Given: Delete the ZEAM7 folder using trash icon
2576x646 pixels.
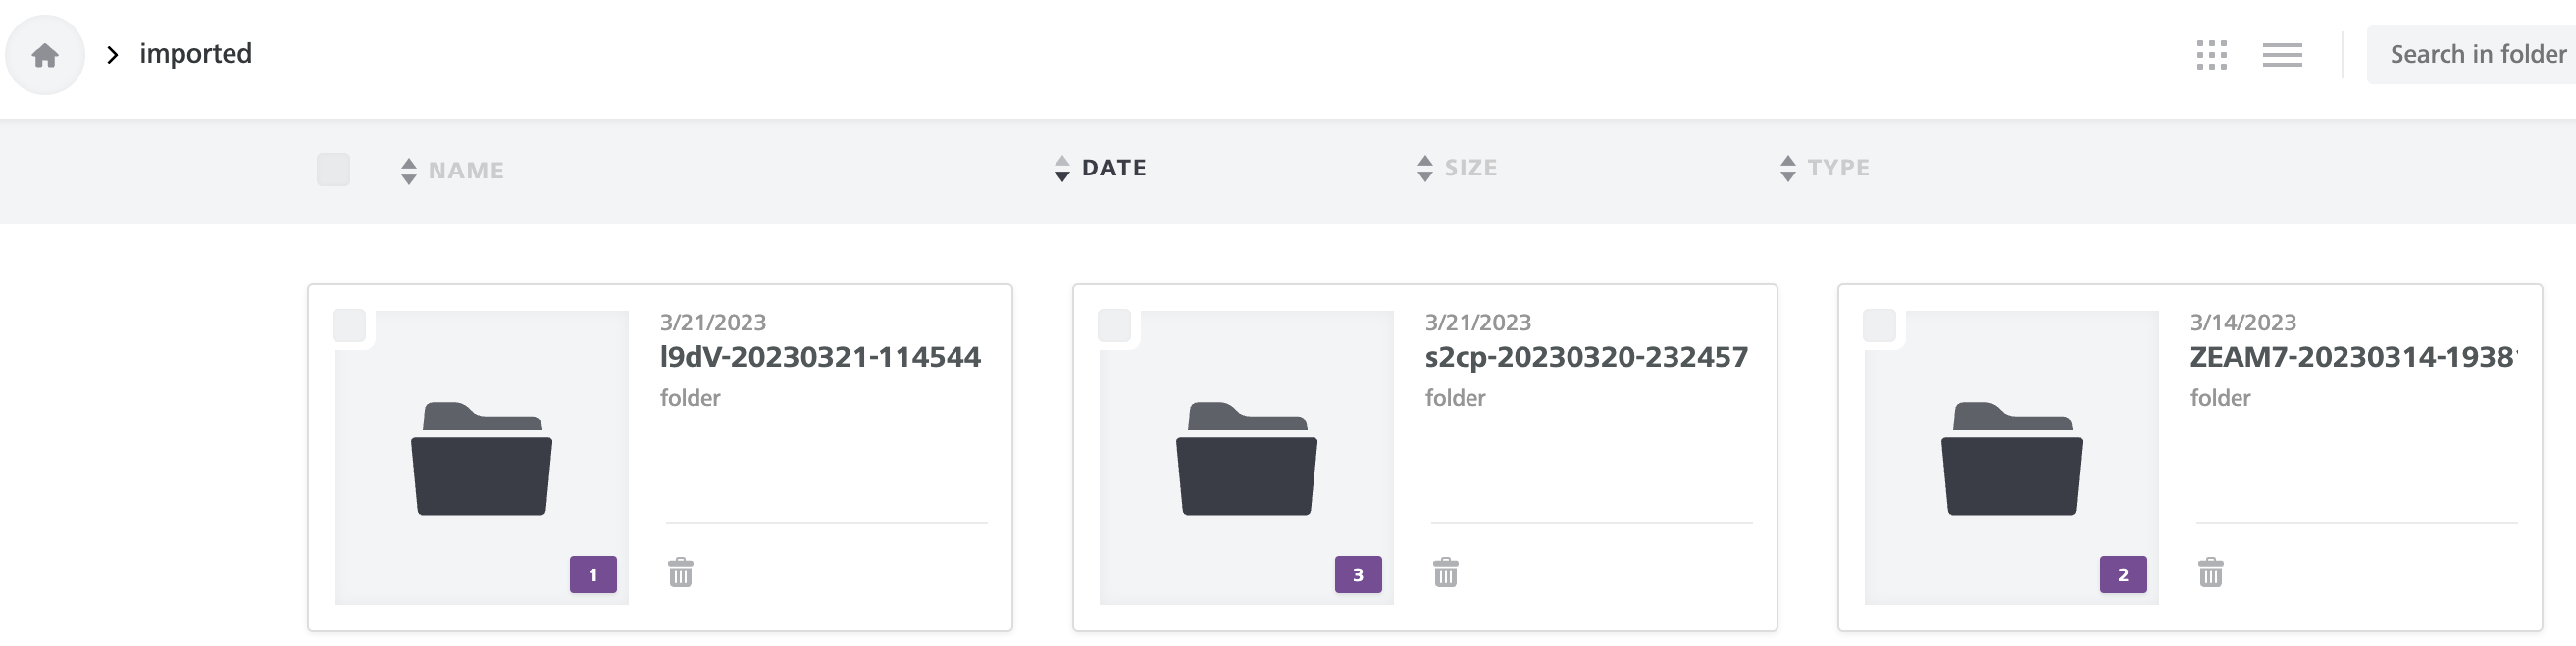Looking at the screenshot, I should pos(2210,572).
